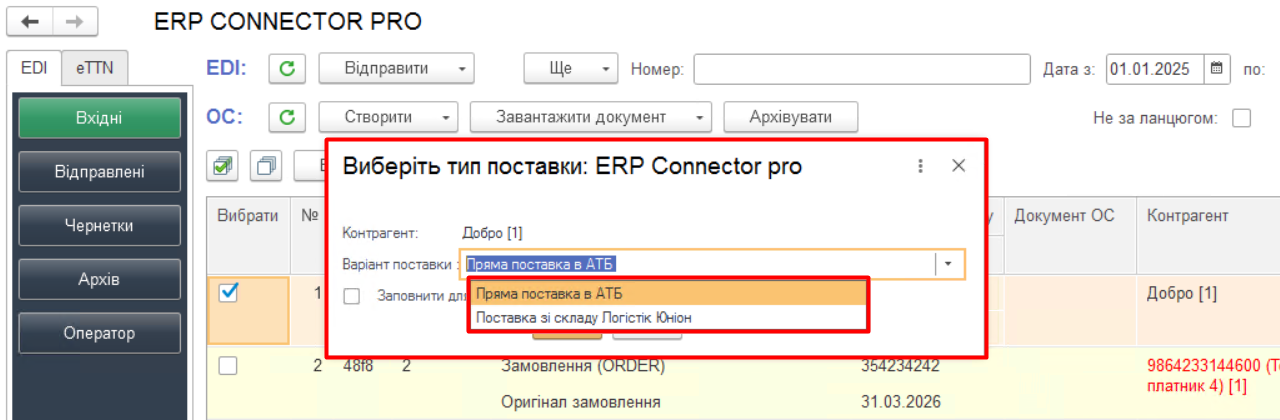Refresh the EDI document list

pyautogui.click(x=287, y=69)
